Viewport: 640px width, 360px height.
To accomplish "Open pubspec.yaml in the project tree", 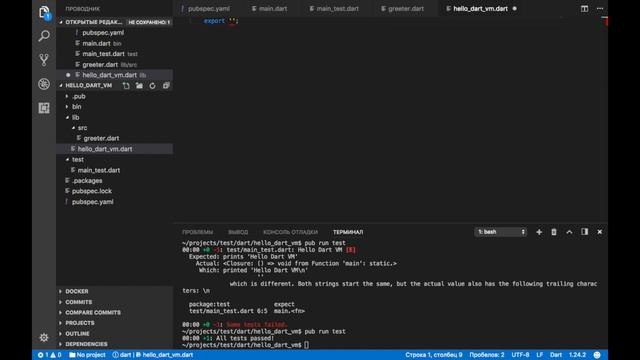I will [93, 202].
